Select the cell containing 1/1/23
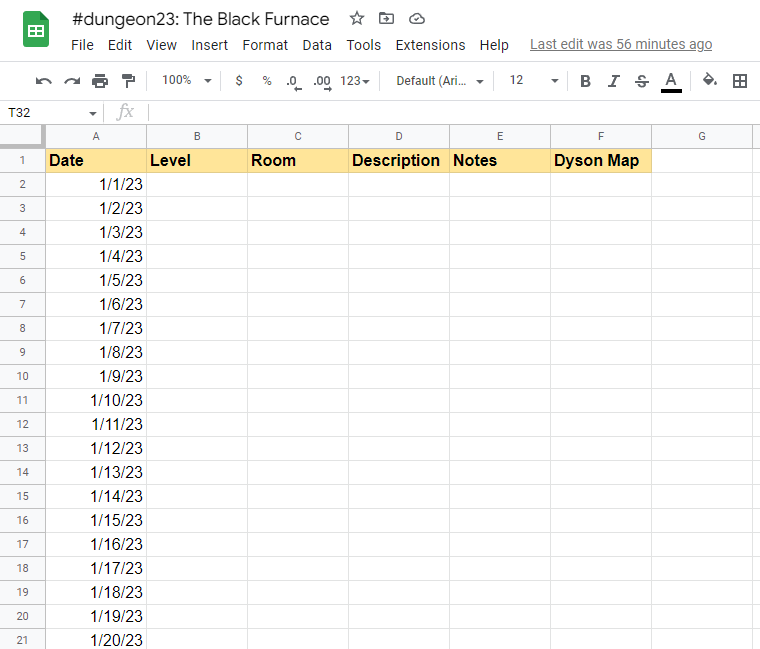The height and width of the screenshot is (649, 760). click(96, 185)
